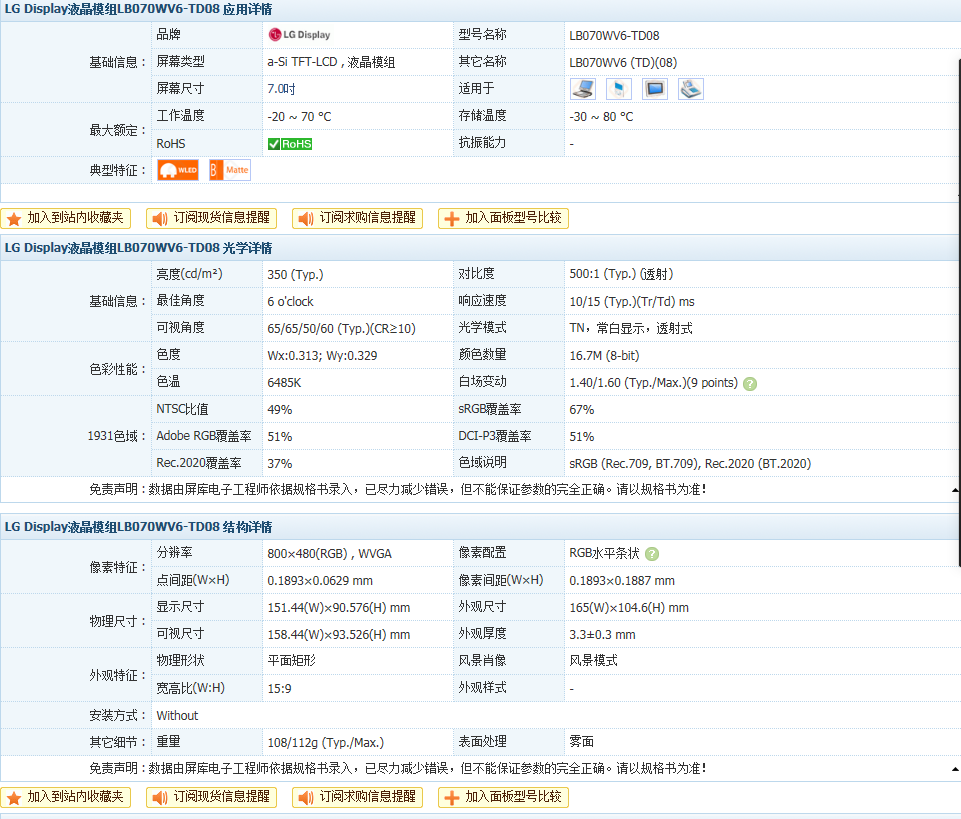Click outline thickness 3.3±0.3 mm

pyautogui.click(x=602, y=634)
